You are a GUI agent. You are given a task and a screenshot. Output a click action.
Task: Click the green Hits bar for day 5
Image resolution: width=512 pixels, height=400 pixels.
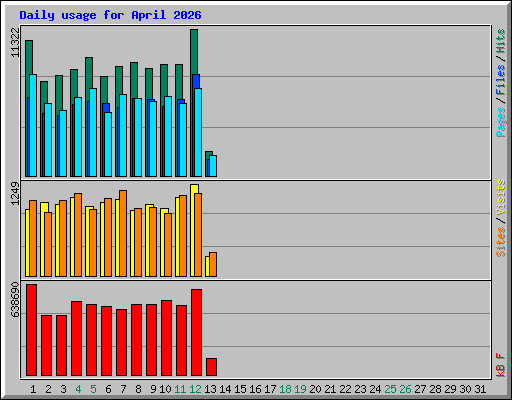(x=89, y=73)
